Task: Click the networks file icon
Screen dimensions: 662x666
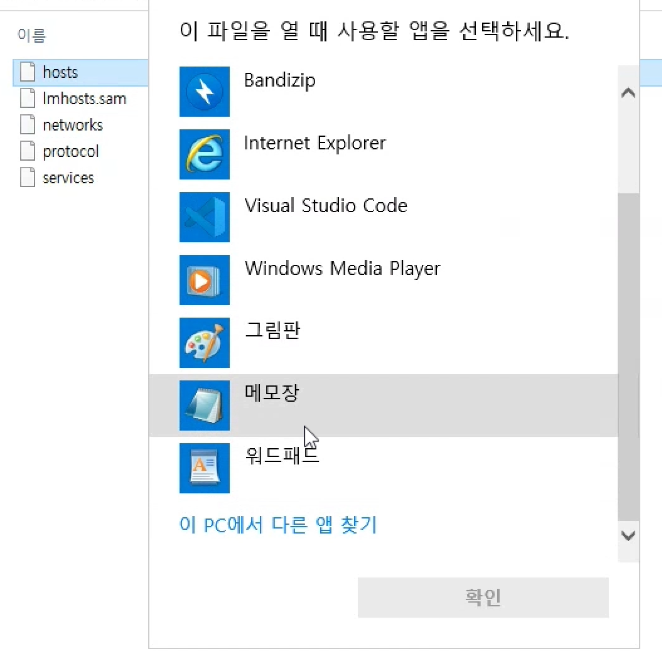Action: pyautogui.click(x=28, y=125)
